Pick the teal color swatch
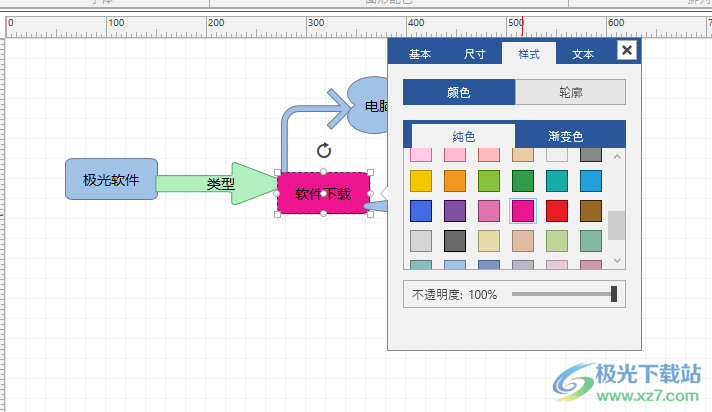712x412 pixels. (x=557, y=181)
